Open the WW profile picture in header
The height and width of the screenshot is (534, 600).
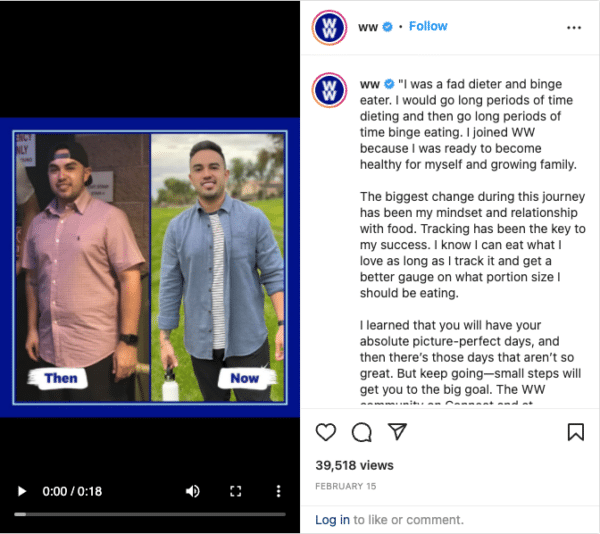tap(329, 28)
